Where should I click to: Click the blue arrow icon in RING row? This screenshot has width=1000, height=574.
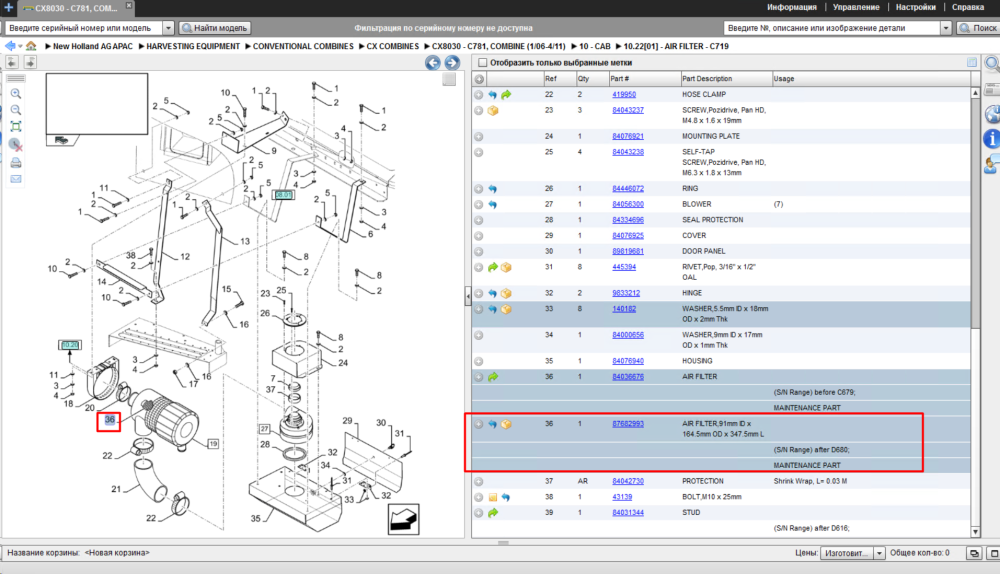[x=492, y=189]
